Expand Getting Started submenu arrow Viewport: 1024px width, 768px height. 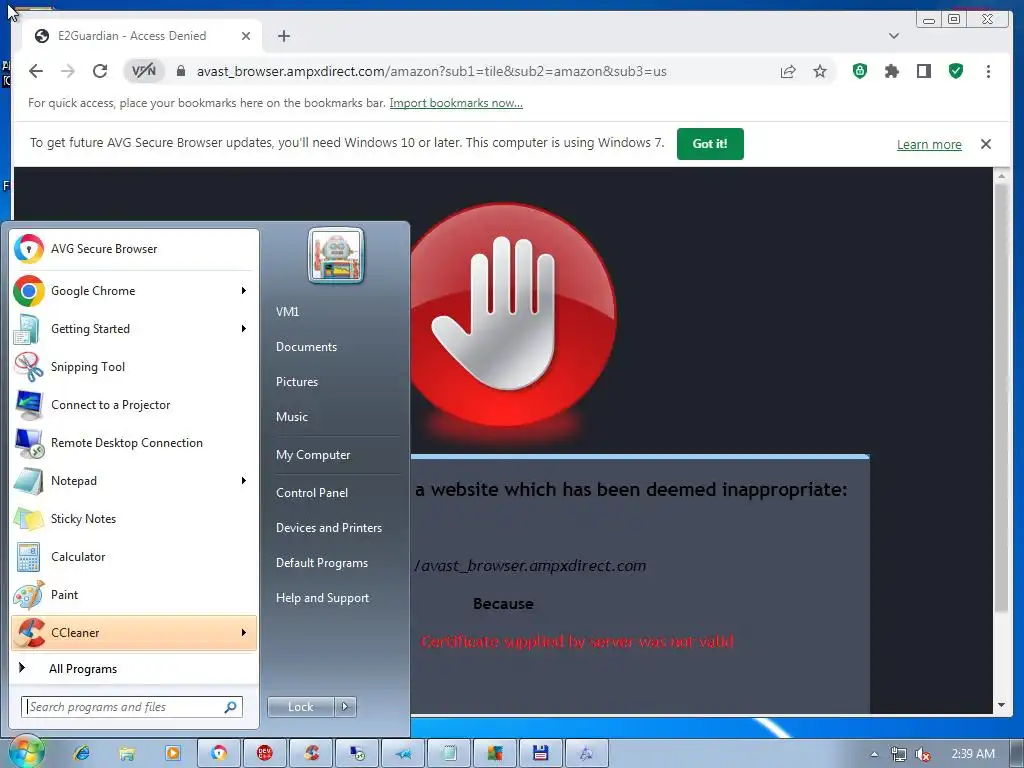(x=244, y=328)
